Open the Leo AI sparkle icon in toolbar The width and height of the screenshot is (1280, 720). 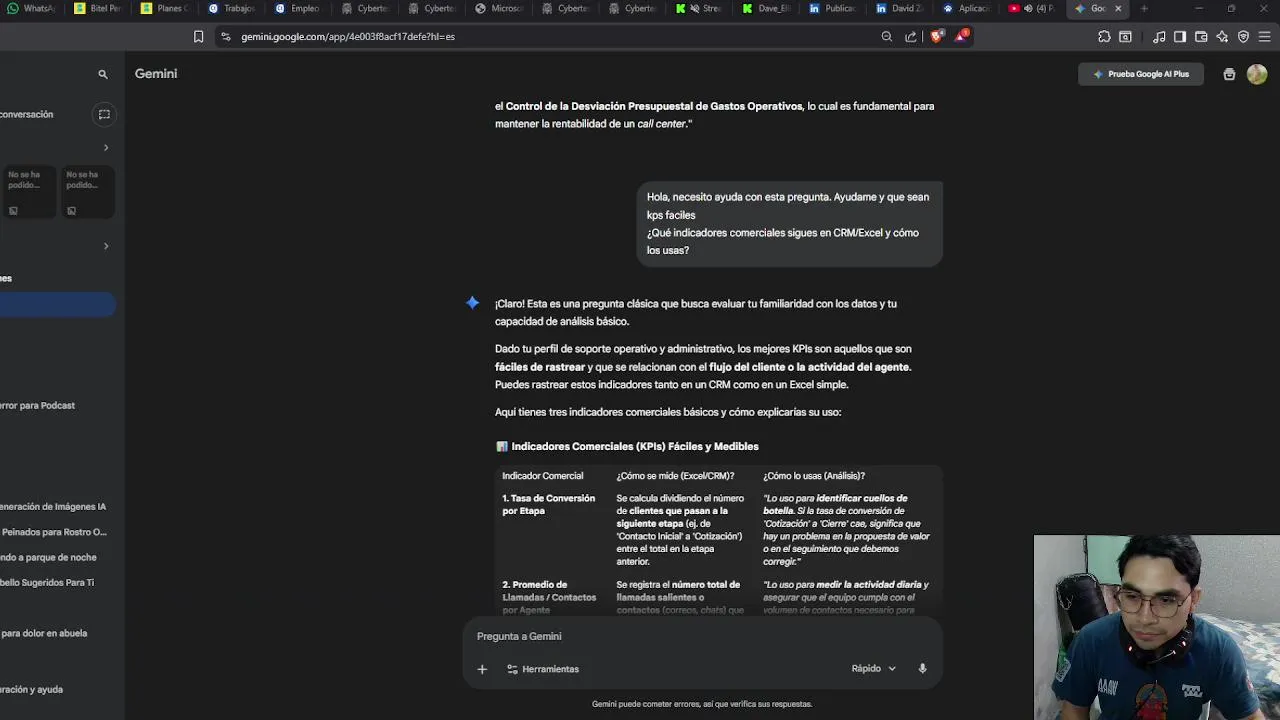click(x=1222, y=36)
